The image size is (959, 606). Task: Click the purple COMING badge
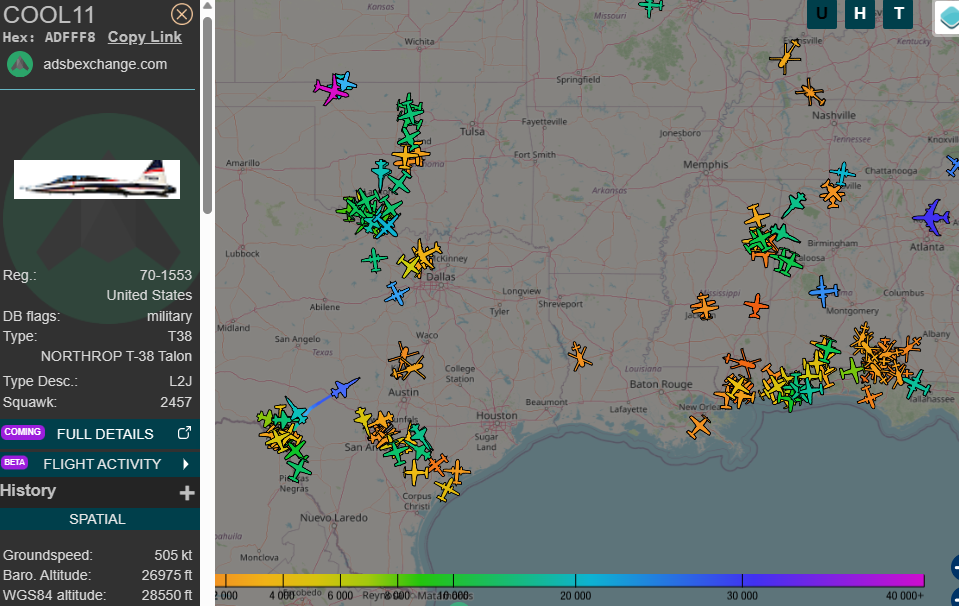[x=23, y=432]
